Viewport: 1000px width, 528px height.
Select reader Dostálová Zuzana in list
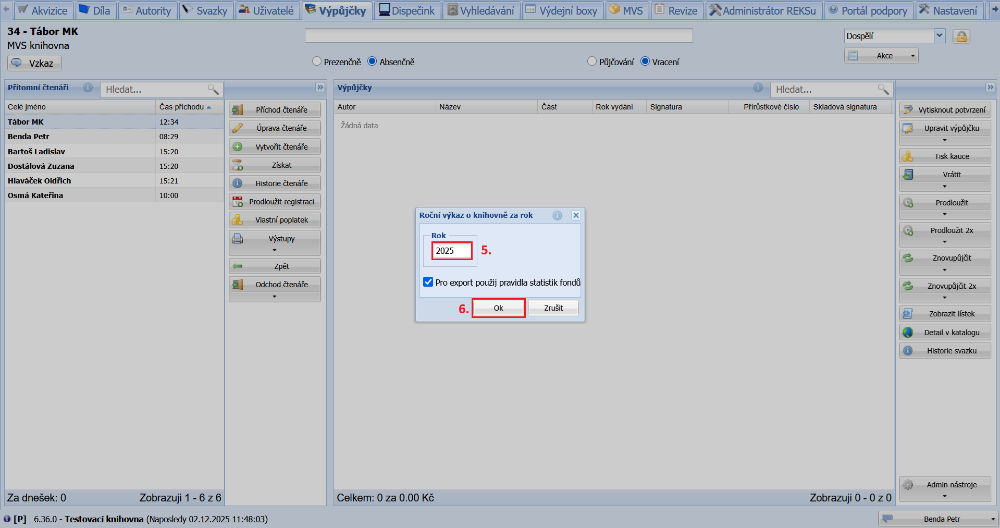click(42, 166)
